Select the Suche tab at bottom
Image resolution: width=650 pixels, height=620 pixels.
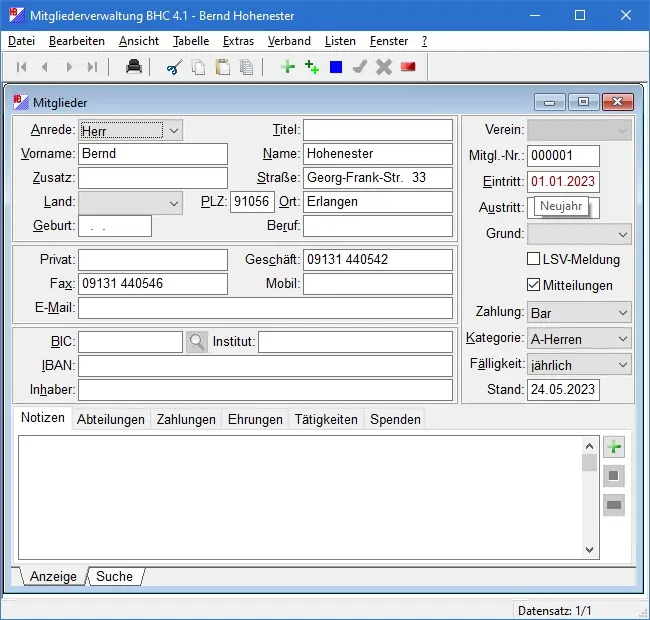(x=114, y=576)
